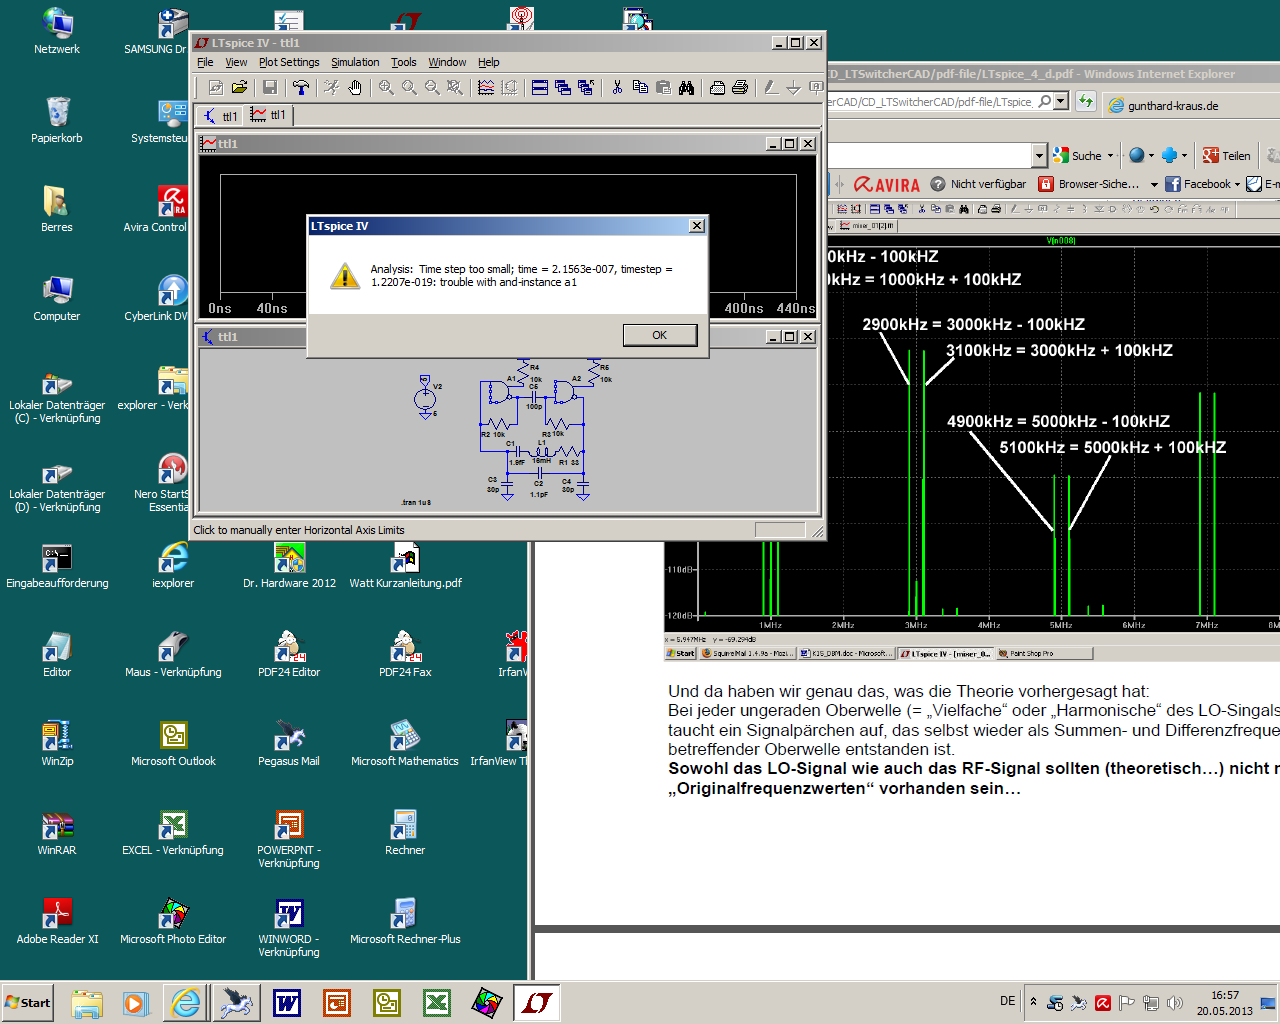
Task: Click the LTspice taskbar icon
Action: pyautogui.click(x=537, y=1002)
